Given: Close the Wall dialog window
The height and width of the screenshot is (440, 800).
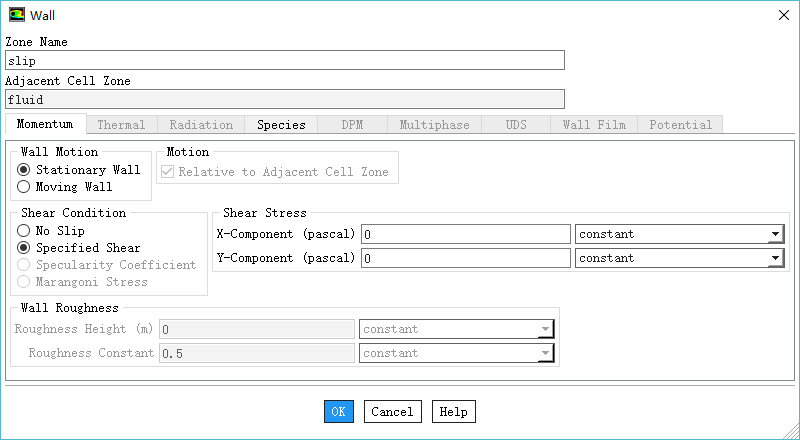Looking at the screenshot, I should pyautogui.click(x=782, y=15).
